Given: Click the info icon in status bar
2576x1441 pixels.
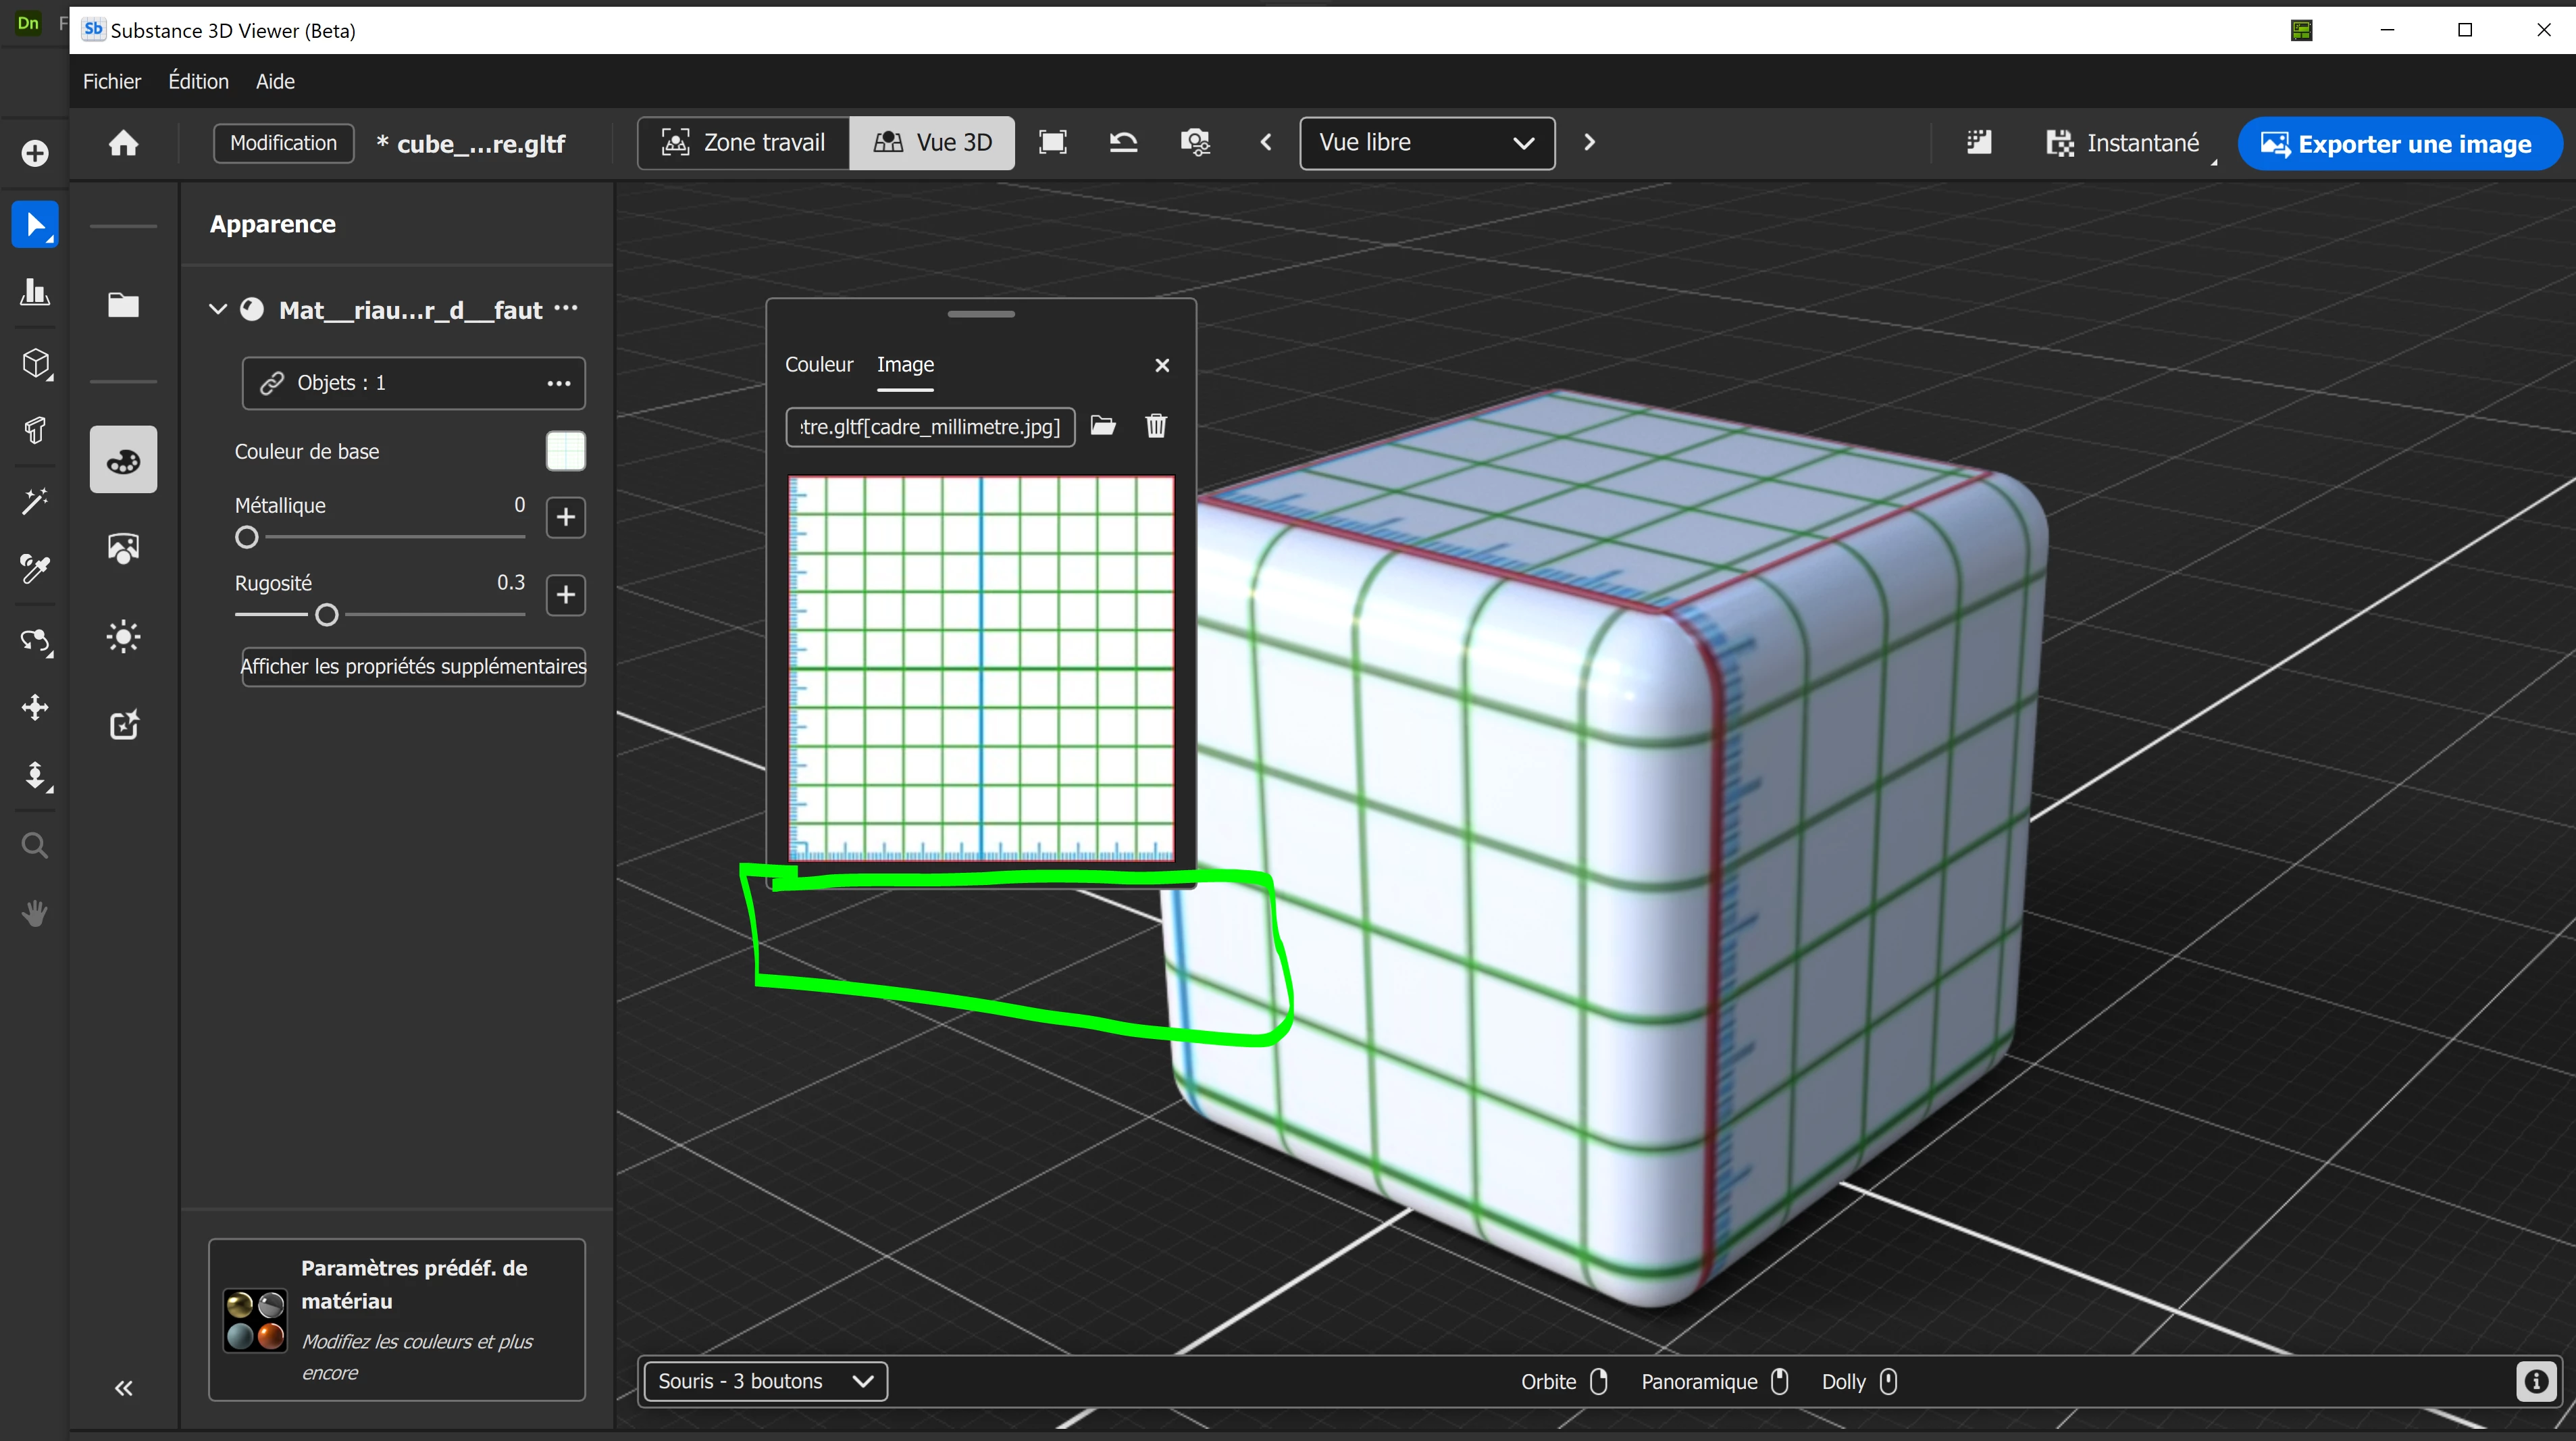Looking at the screenshot, I should click(2535, 1381).
